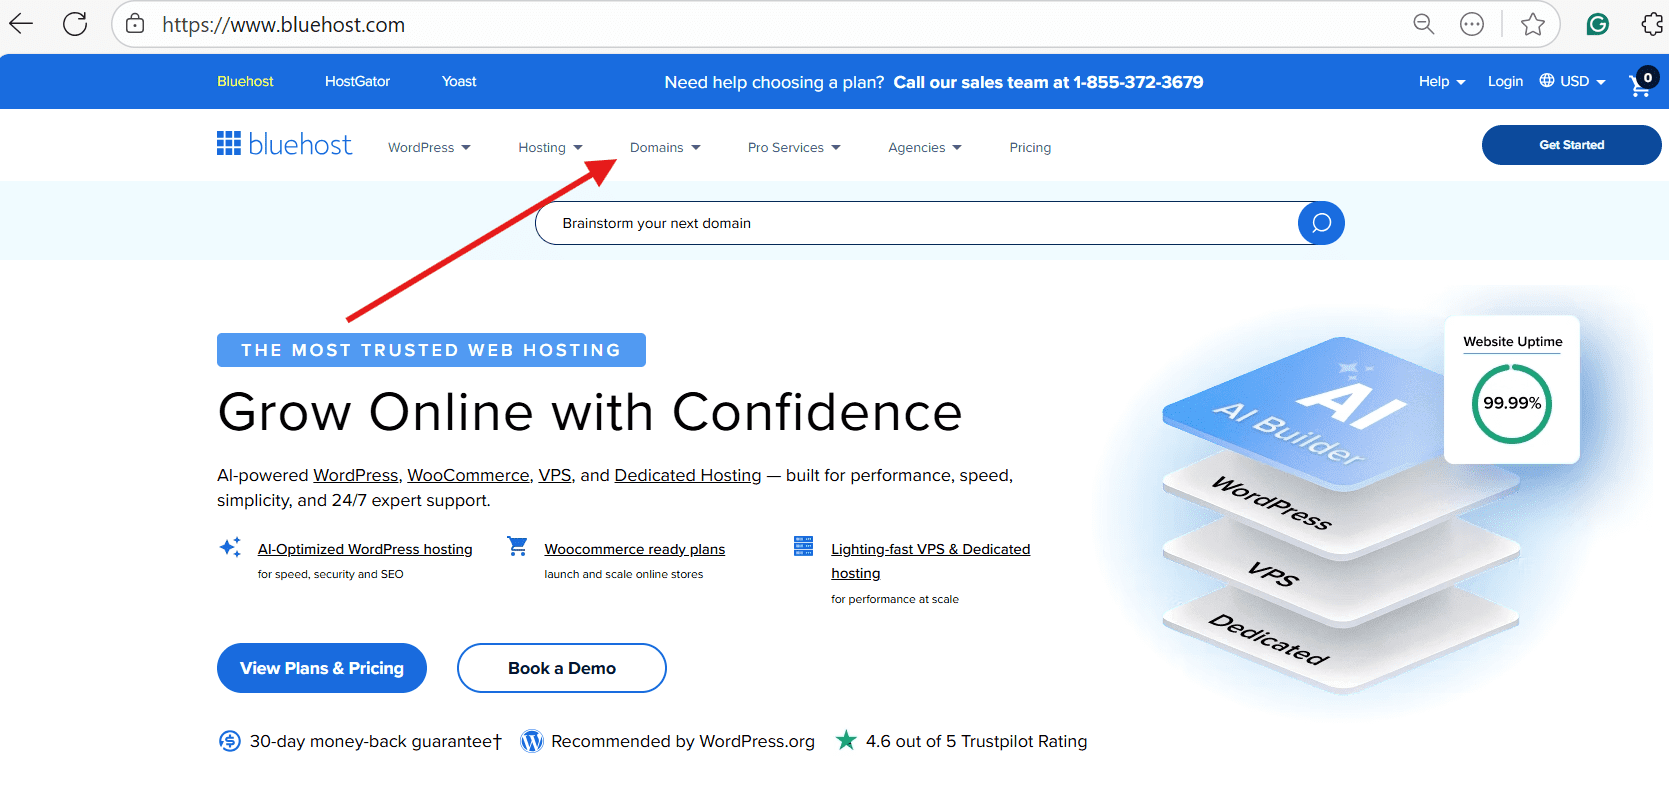Click the Website Uptime card title
The width and height of the screenshot is (1669, 789).
tap(1513, 341)
